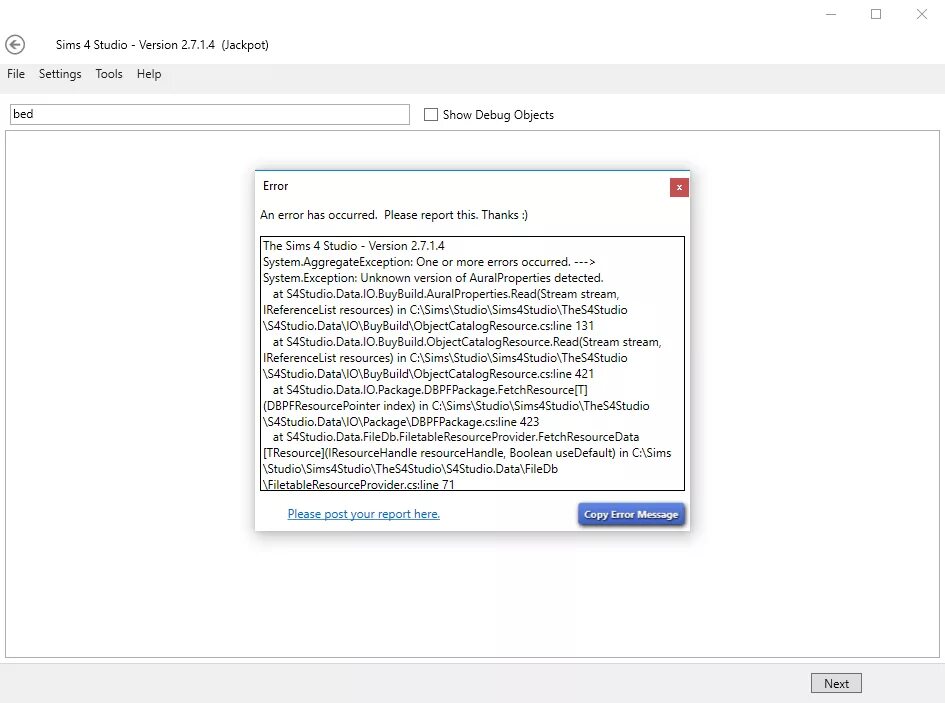Close the Sims 4 Studio window

(x=921, y=14)
